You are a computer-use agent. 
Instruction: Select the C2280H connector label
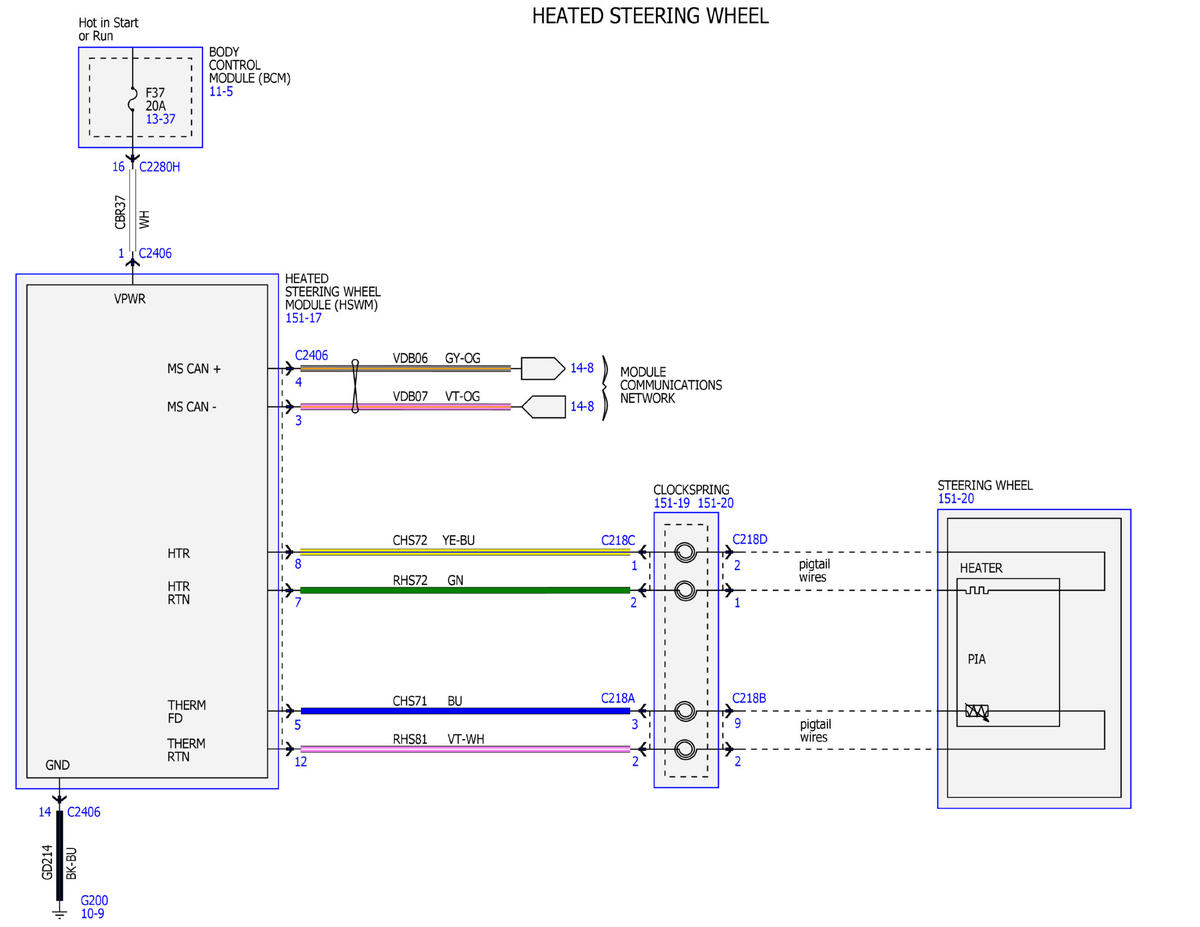pyautogui.click(x=159, y=167)
